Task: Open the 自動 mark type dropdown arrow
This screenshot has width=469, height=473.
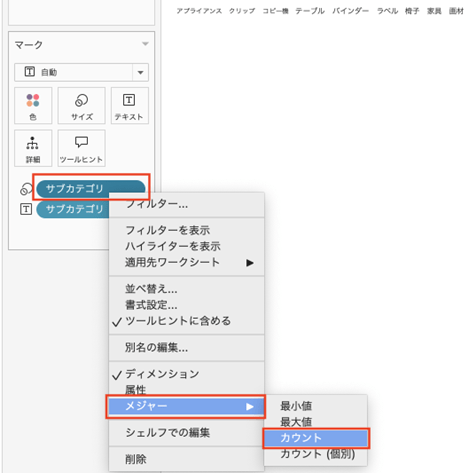Action: coord(140,72)
